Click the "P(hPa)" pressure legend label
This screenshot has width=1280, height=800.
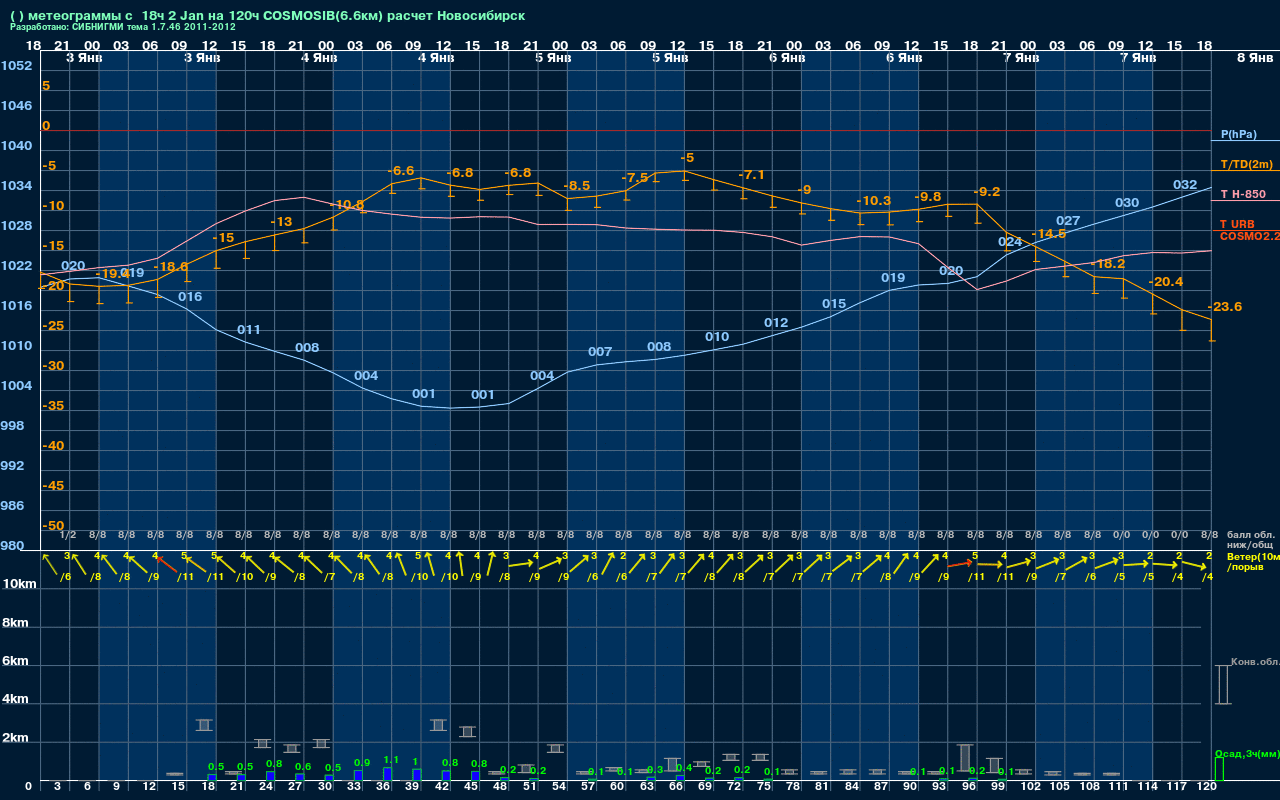tap(1238, 134)
